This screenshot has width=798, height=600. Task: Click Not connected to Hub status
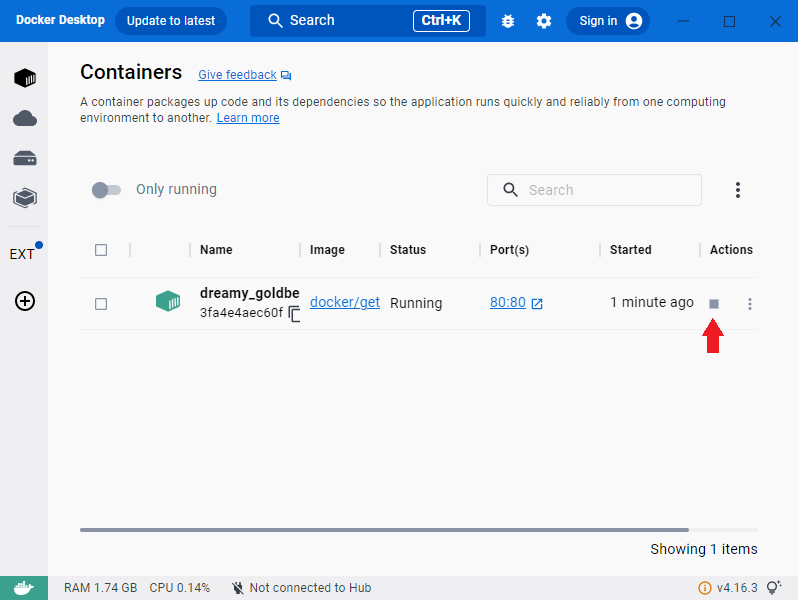tap(301, 588)
